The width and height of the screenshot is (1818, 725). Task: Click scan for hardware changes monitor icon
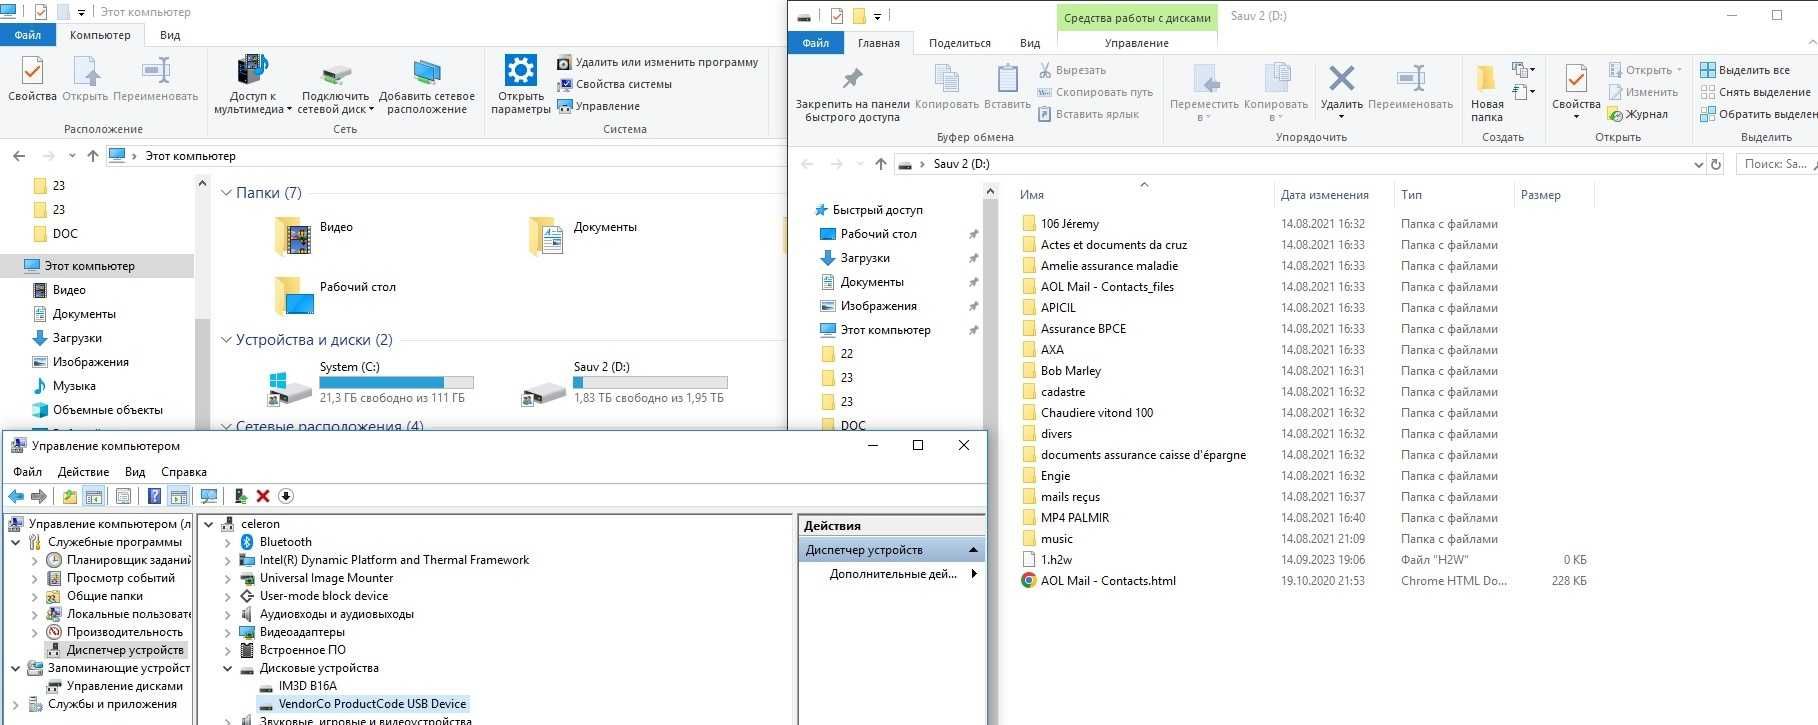(x=209, y=496)
